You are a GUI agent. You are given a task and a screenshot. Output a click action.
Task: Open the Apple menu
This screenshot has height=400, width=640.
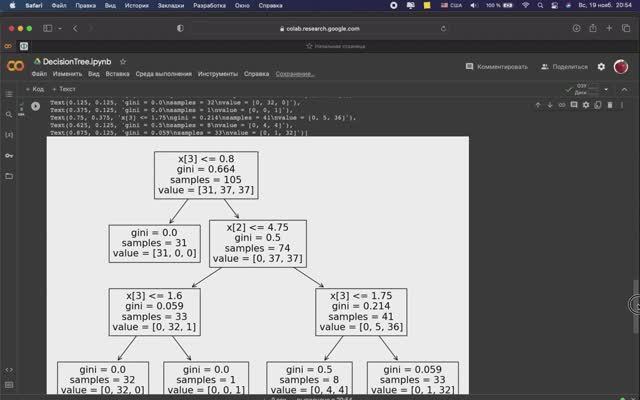tap(12, 5)
